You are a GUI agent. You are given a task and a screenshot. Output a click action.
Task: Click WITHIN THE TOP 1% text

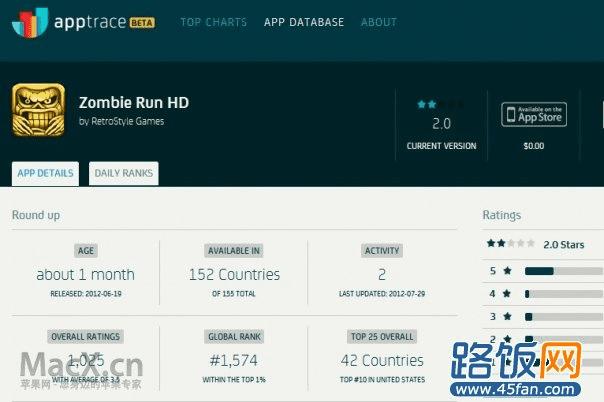(234, 380)
